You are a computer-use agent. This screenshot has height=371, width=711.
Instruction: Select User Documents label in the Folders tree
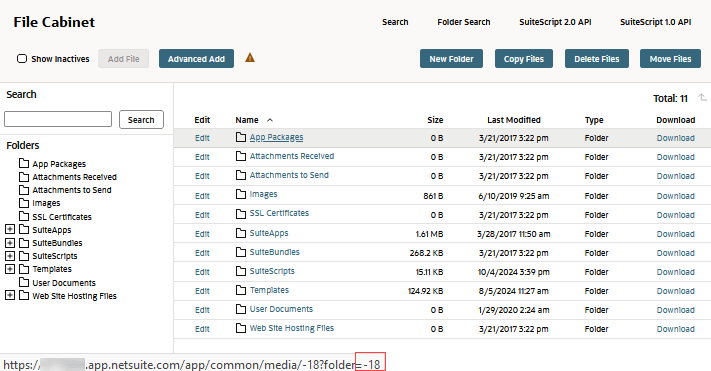pyautogui.click(x=64, y=283)
